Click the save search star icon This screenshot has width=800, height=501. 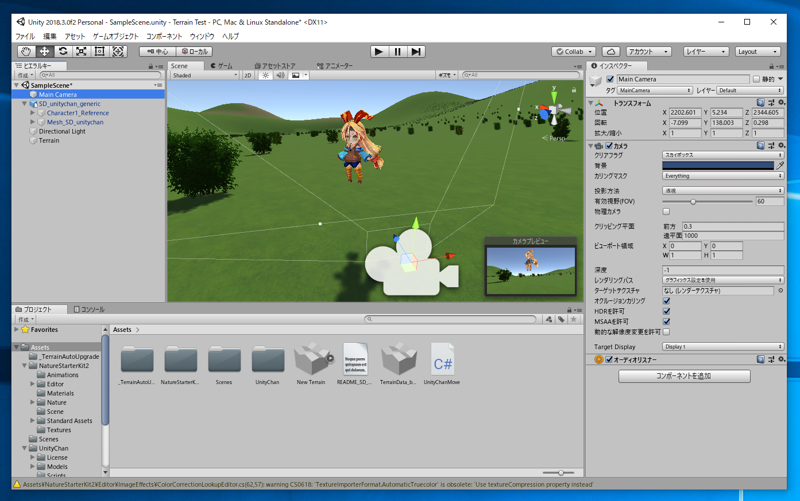pos(573,319)
